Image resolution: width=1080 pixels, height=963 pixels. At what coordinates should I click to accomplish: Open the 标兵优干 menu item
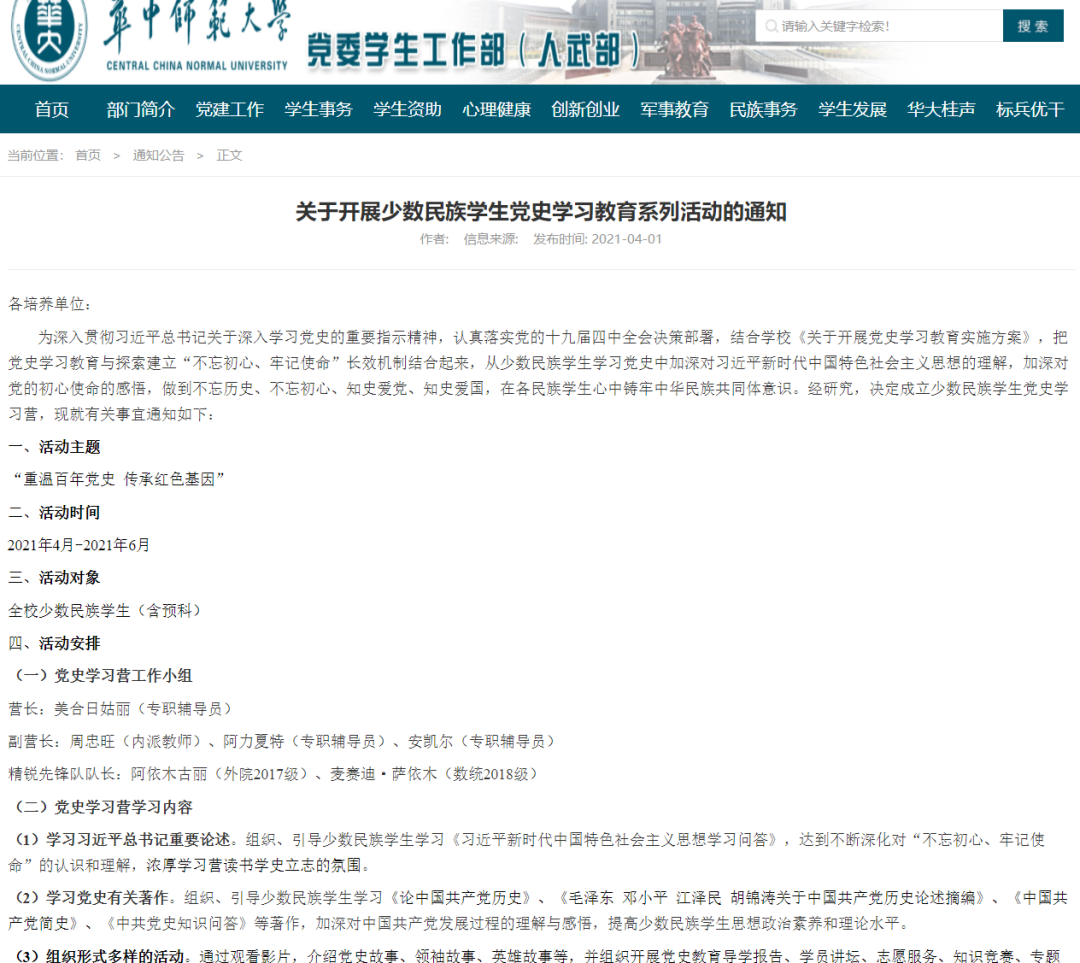(1030, 110)
